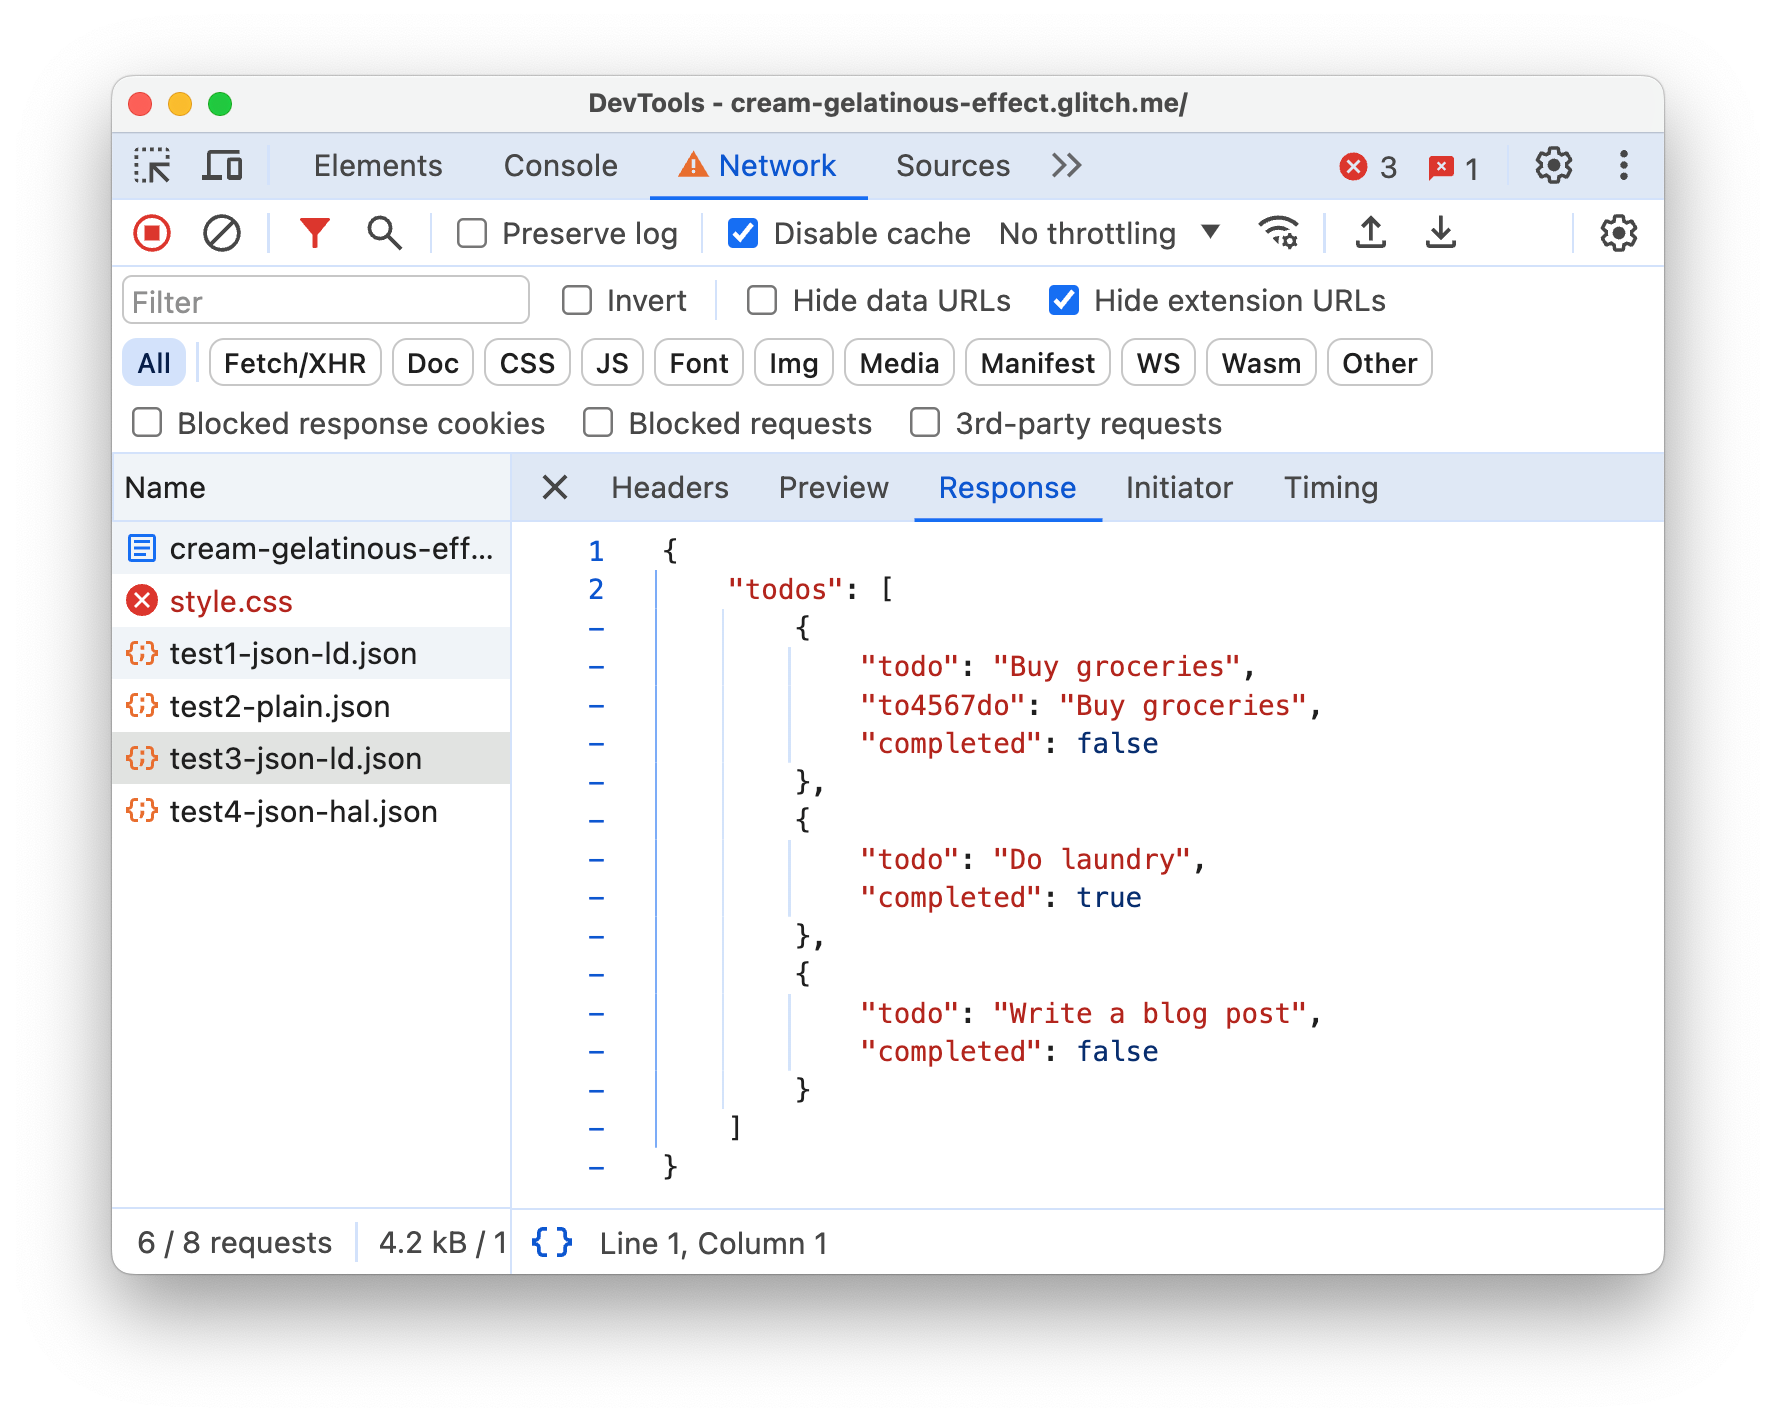Screen dimensions: 1776x1422
Task: Expand the hidden panels chevron
Action: coord(1065,165)
